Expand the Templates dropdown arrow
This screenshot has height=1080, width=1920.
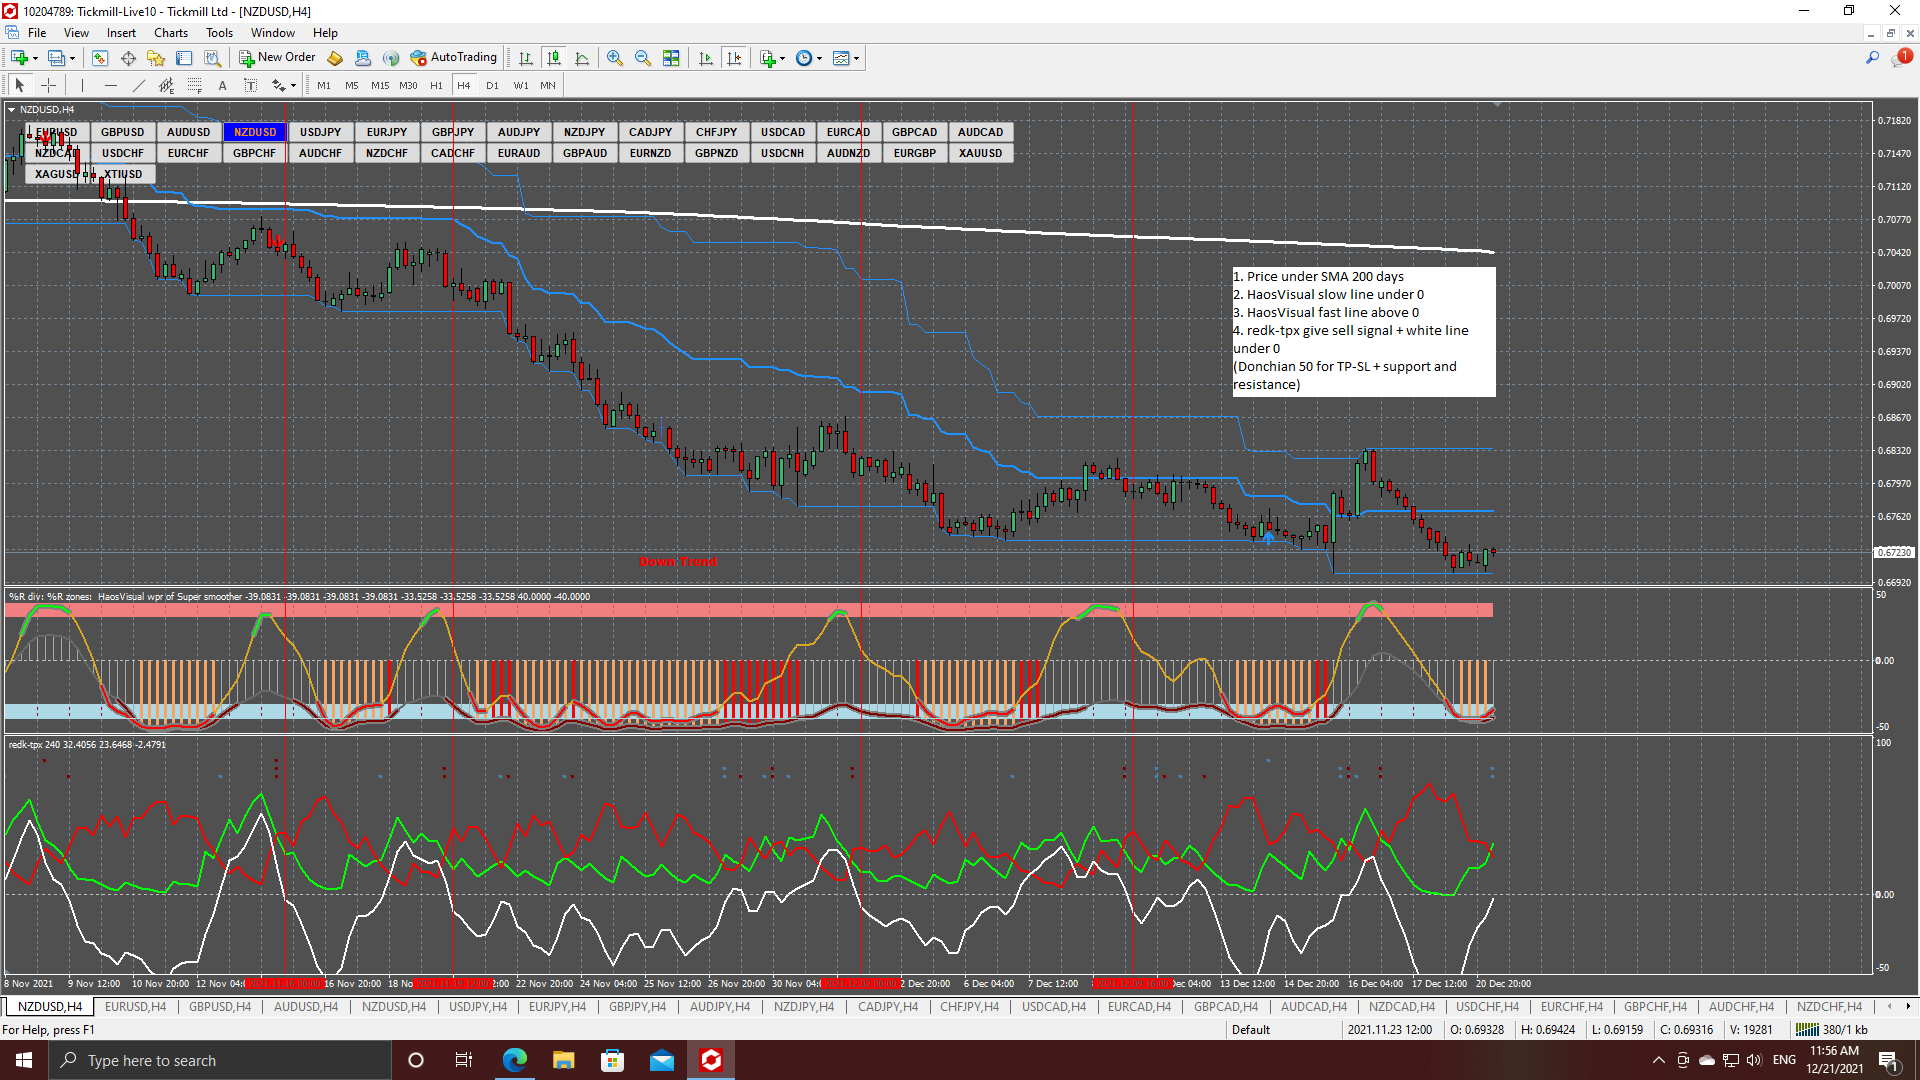coord(856,58)
